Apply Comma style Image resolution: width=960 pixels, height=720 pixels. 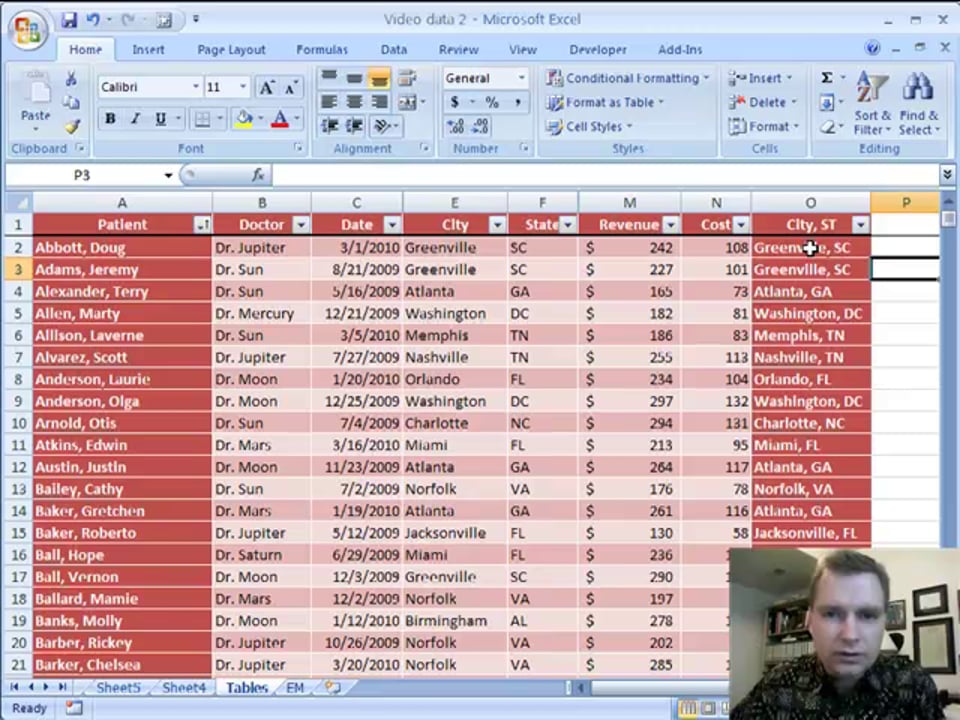click(518, 102)
